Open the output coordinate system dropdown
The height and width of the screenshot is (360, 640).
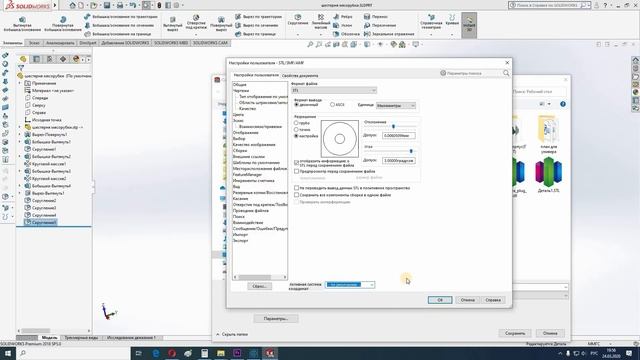click(x=350, y=284)
